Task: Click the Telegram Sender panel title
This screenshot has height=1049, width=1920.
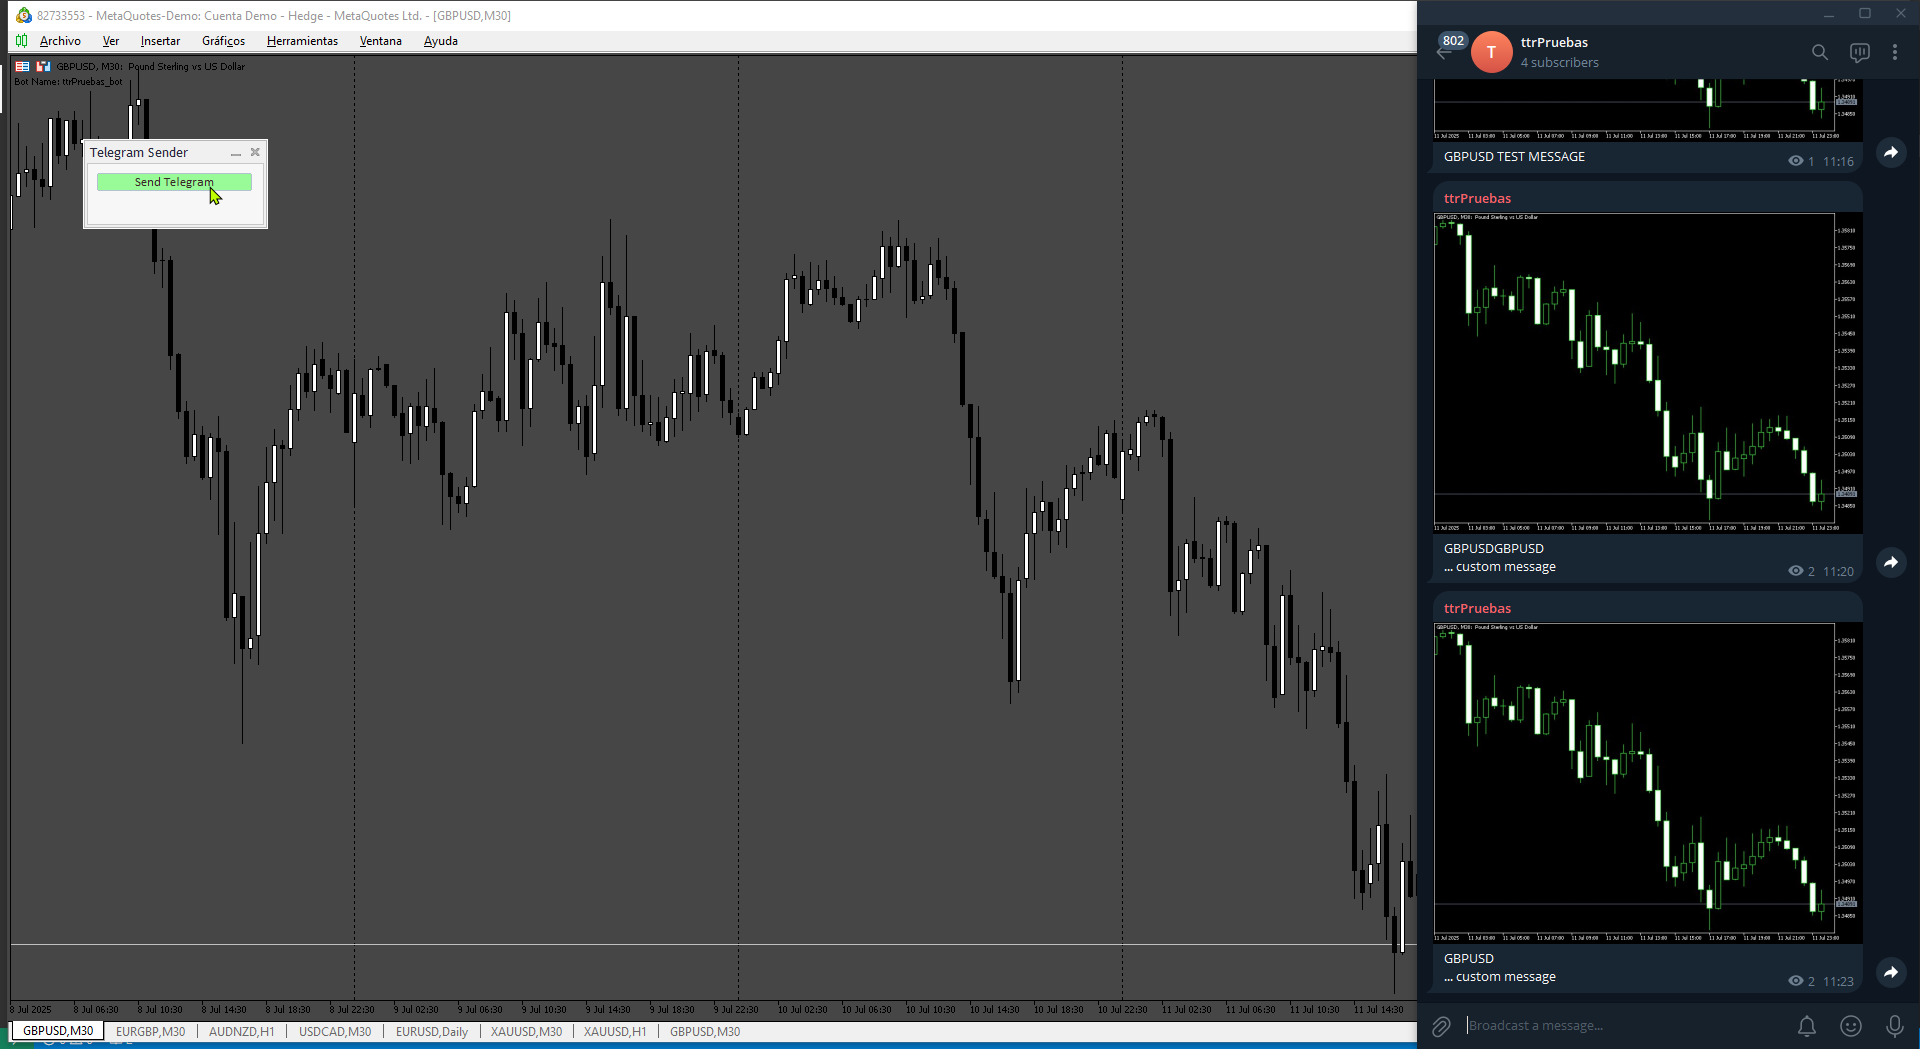Action: click(x=139, y=152)
